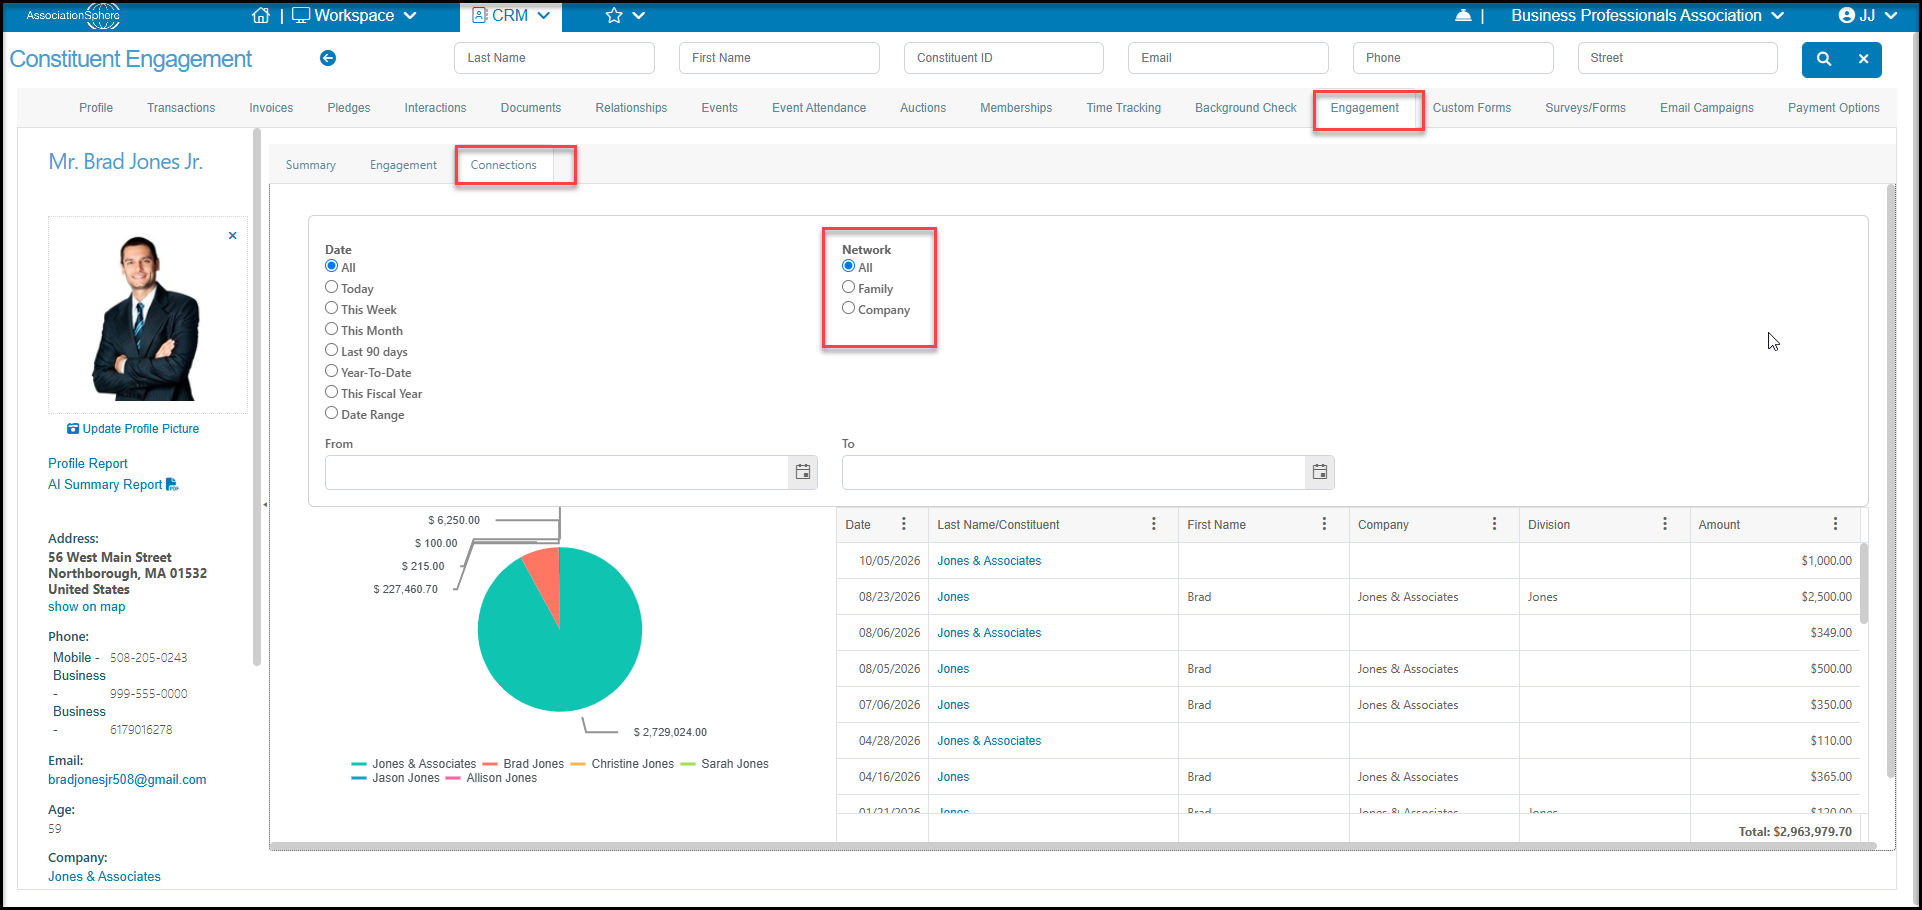This screenshot has height=910, width=1922.
Task: Expand the Workspace dropdown
Action: [354, 16]
